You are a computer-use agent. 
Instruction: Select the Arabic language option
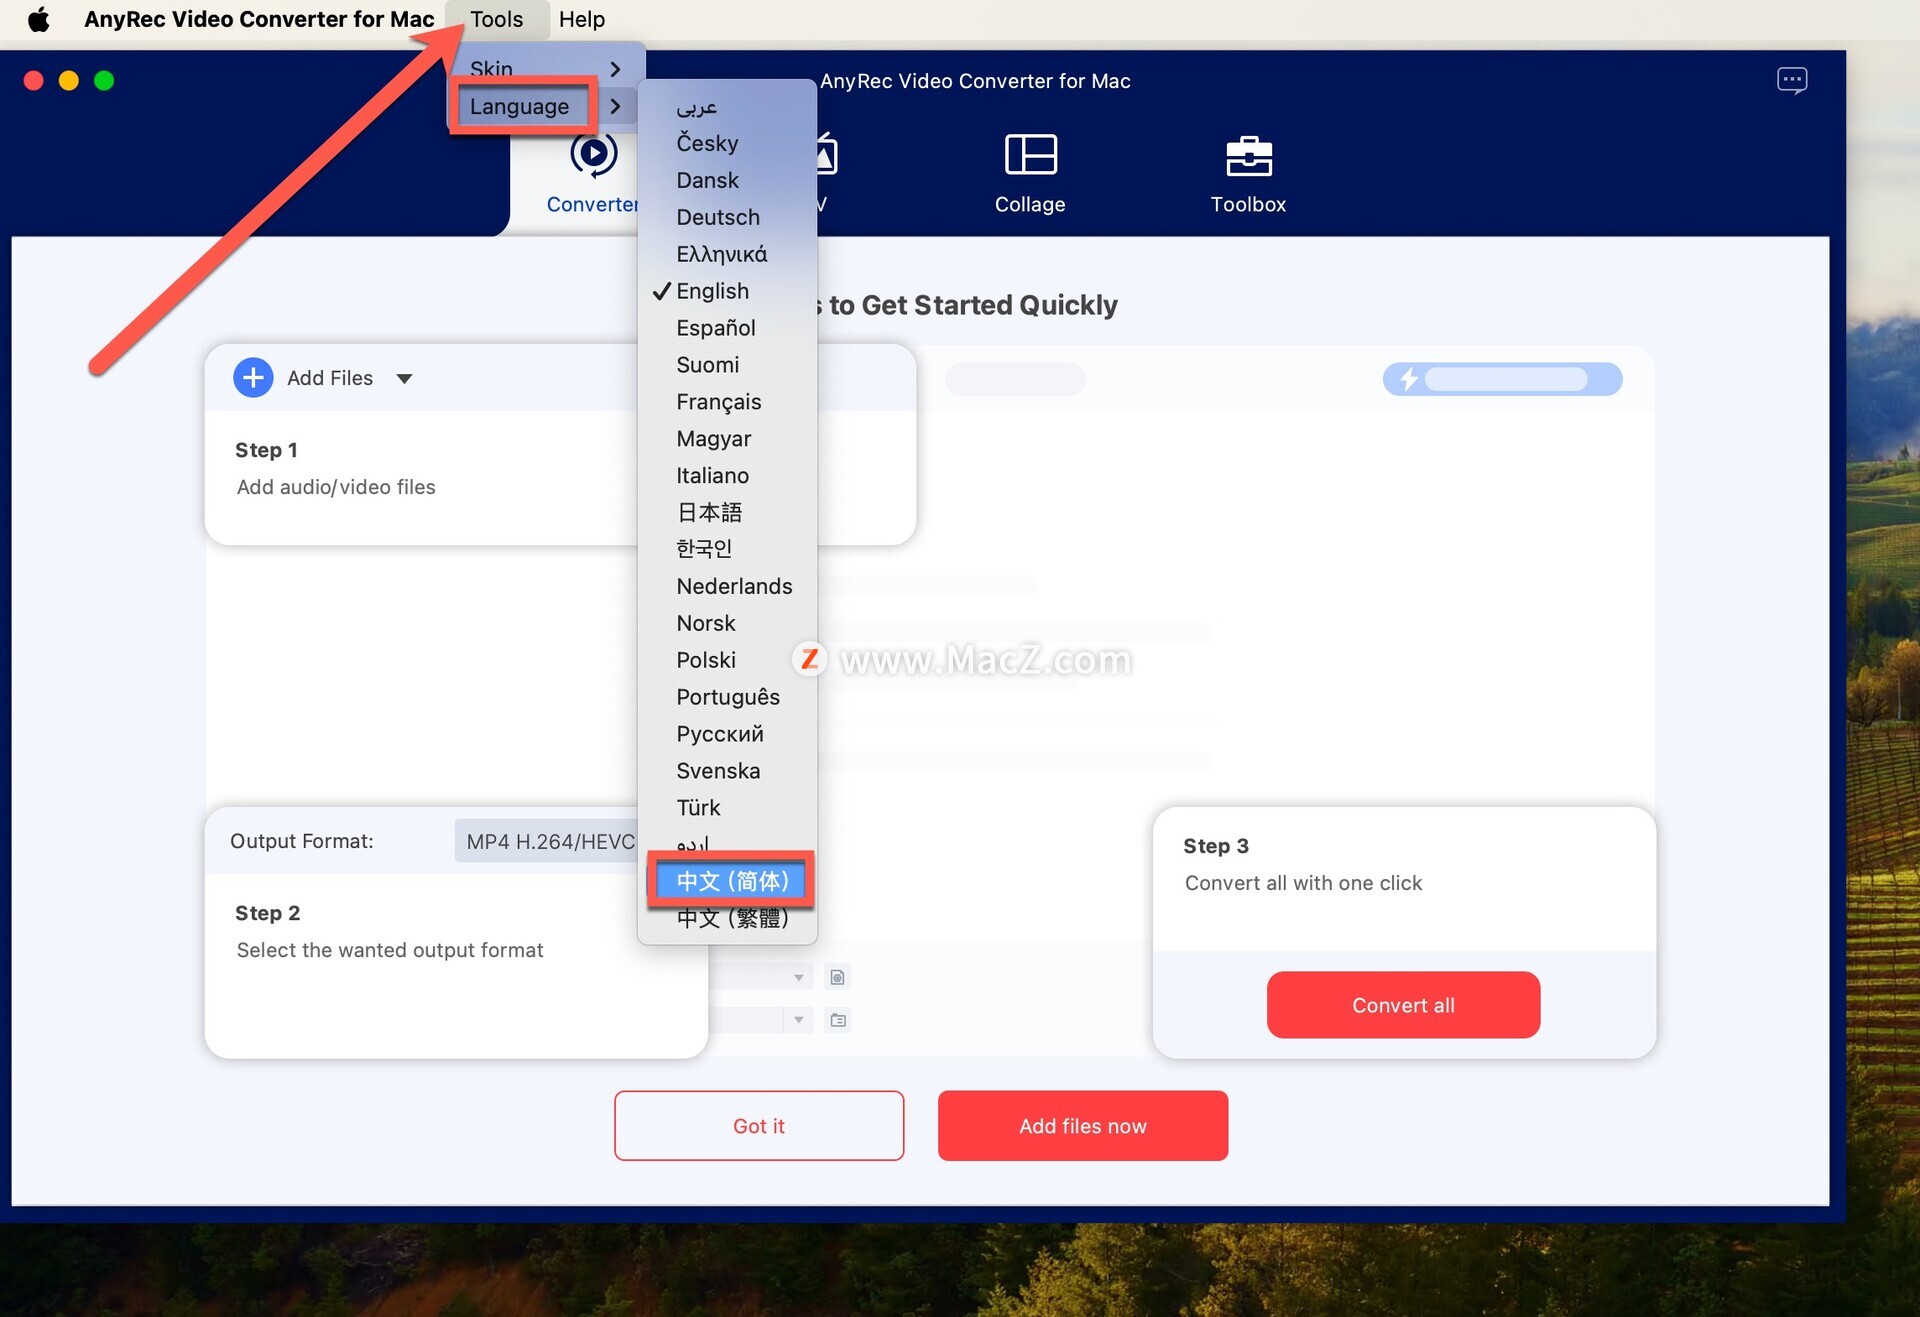[x=728, y=106]
